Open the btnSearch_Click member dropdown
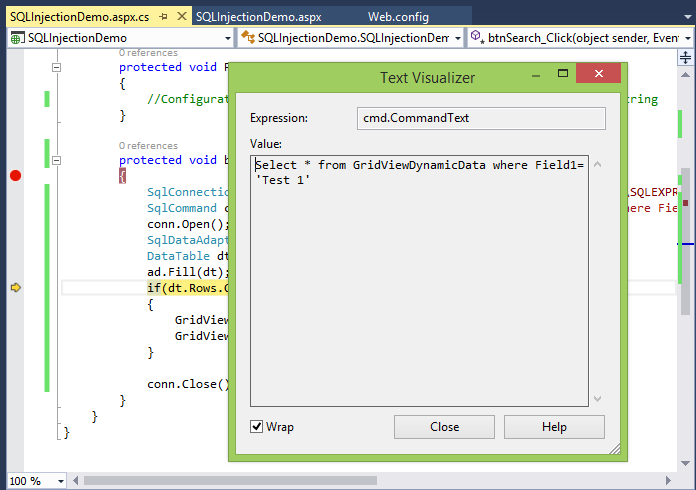Viewport: 696px width, 490px height. (x=688, y=38)
